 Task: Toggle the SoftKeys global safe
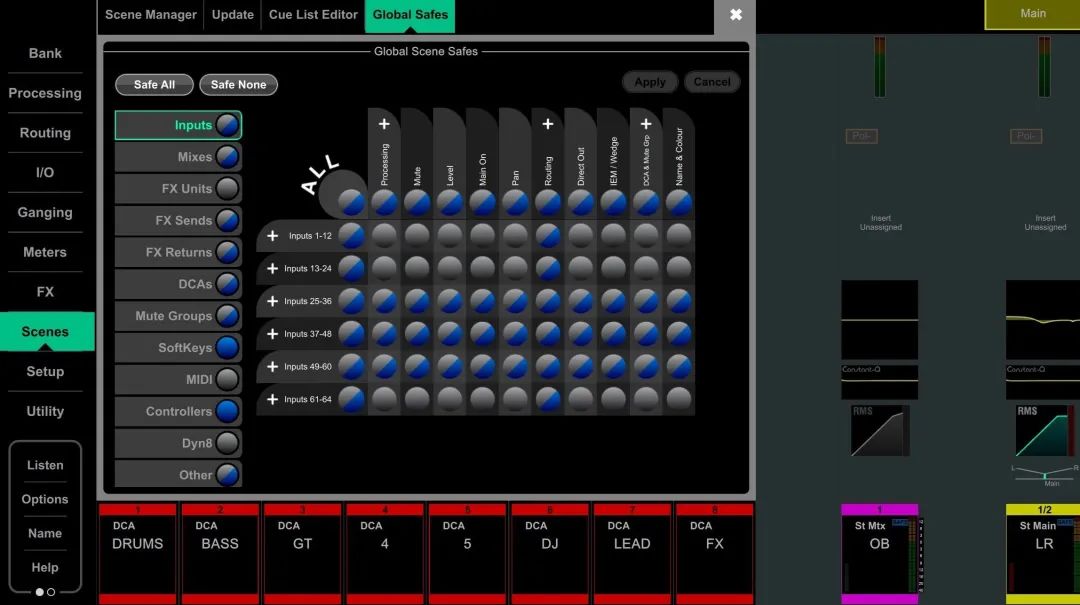pyautogui.click(x=228, y=348)
